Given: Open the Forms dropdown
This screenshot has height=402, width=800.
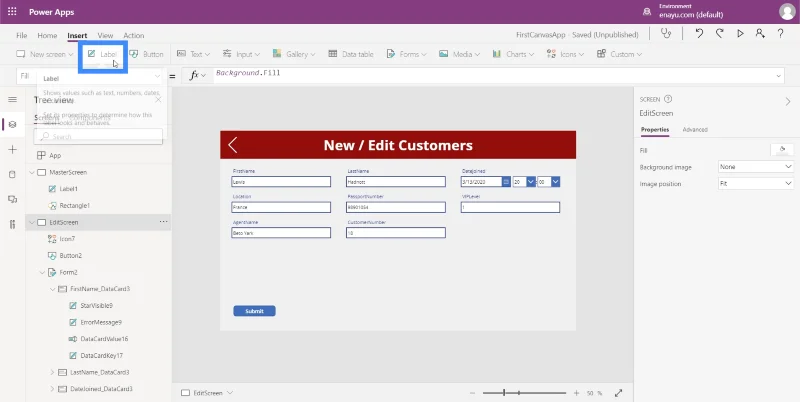Looking at the screenshot, I should [x=406, y=54].
